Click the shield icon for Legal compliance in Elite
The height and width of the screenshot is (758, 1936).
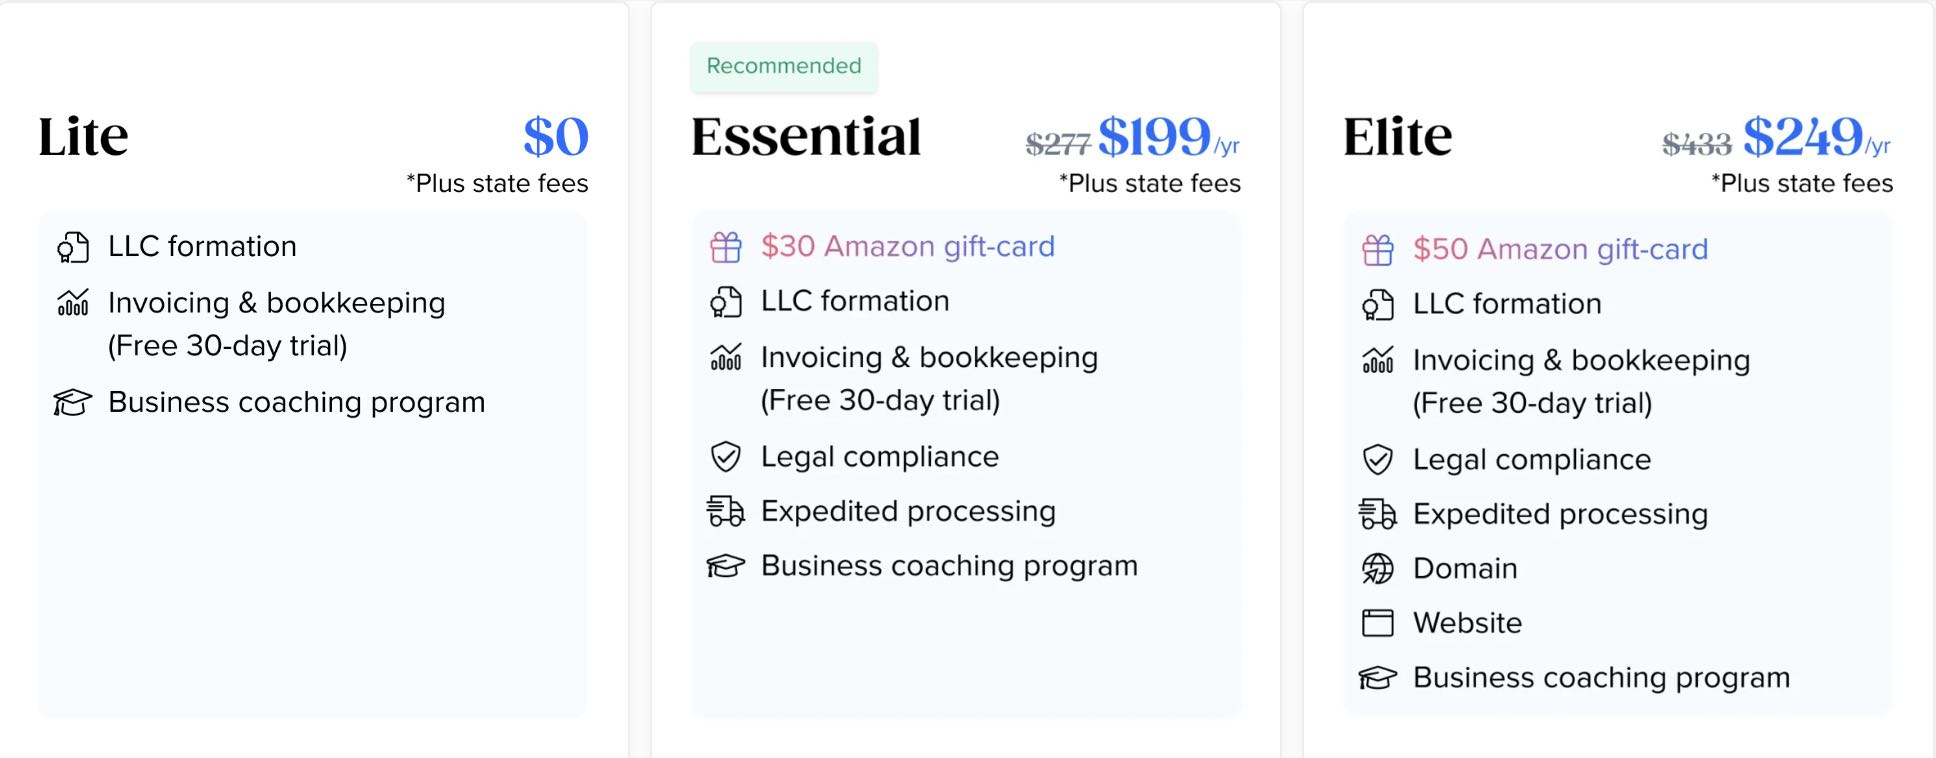pos(1378,460)
